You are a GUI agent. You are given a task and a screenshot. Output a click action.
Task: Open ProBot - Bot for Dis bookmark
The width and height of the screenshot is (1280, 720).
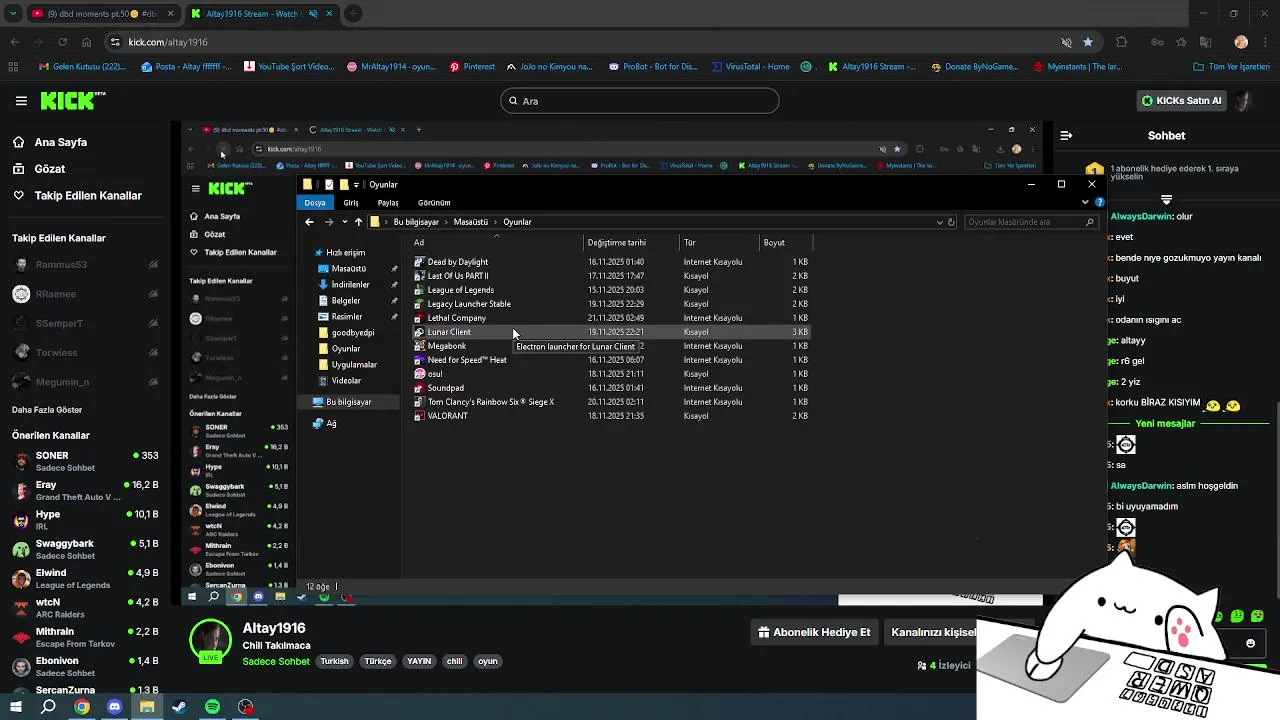(x=652, y=67)
